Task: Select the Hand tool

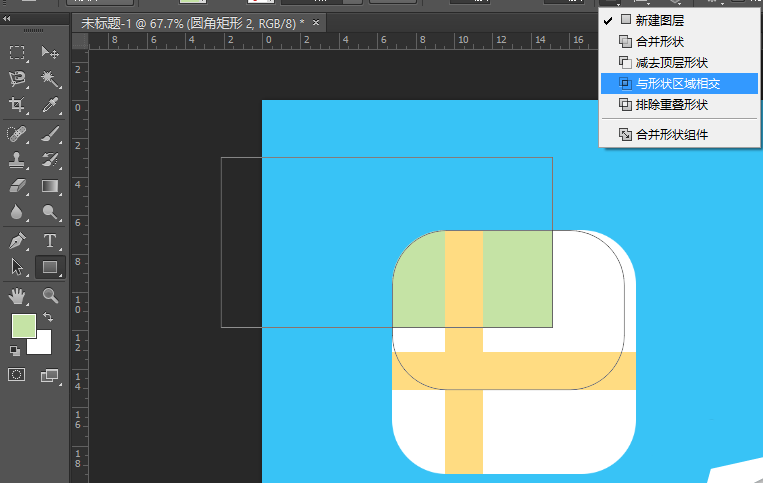Action: [x=17, y=295]
